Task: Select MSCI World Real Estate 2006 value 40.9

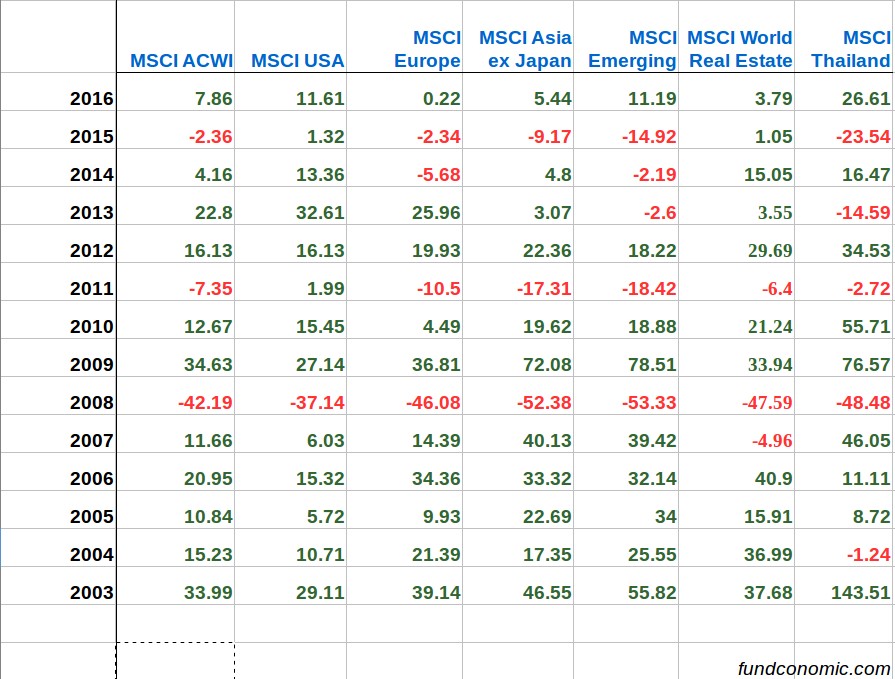Action: (x=773, y=479)
